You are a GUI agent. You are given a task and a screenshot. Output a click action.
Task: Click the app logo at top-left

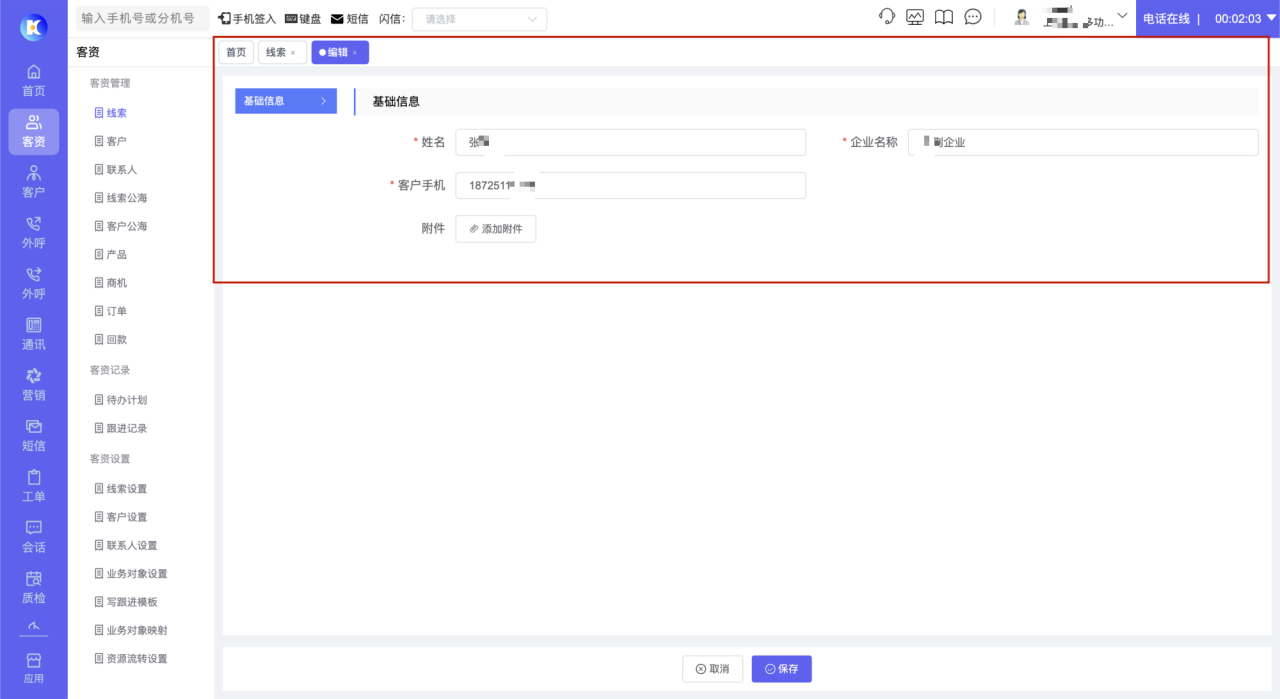pyautogui.click(x=33, y=27)
